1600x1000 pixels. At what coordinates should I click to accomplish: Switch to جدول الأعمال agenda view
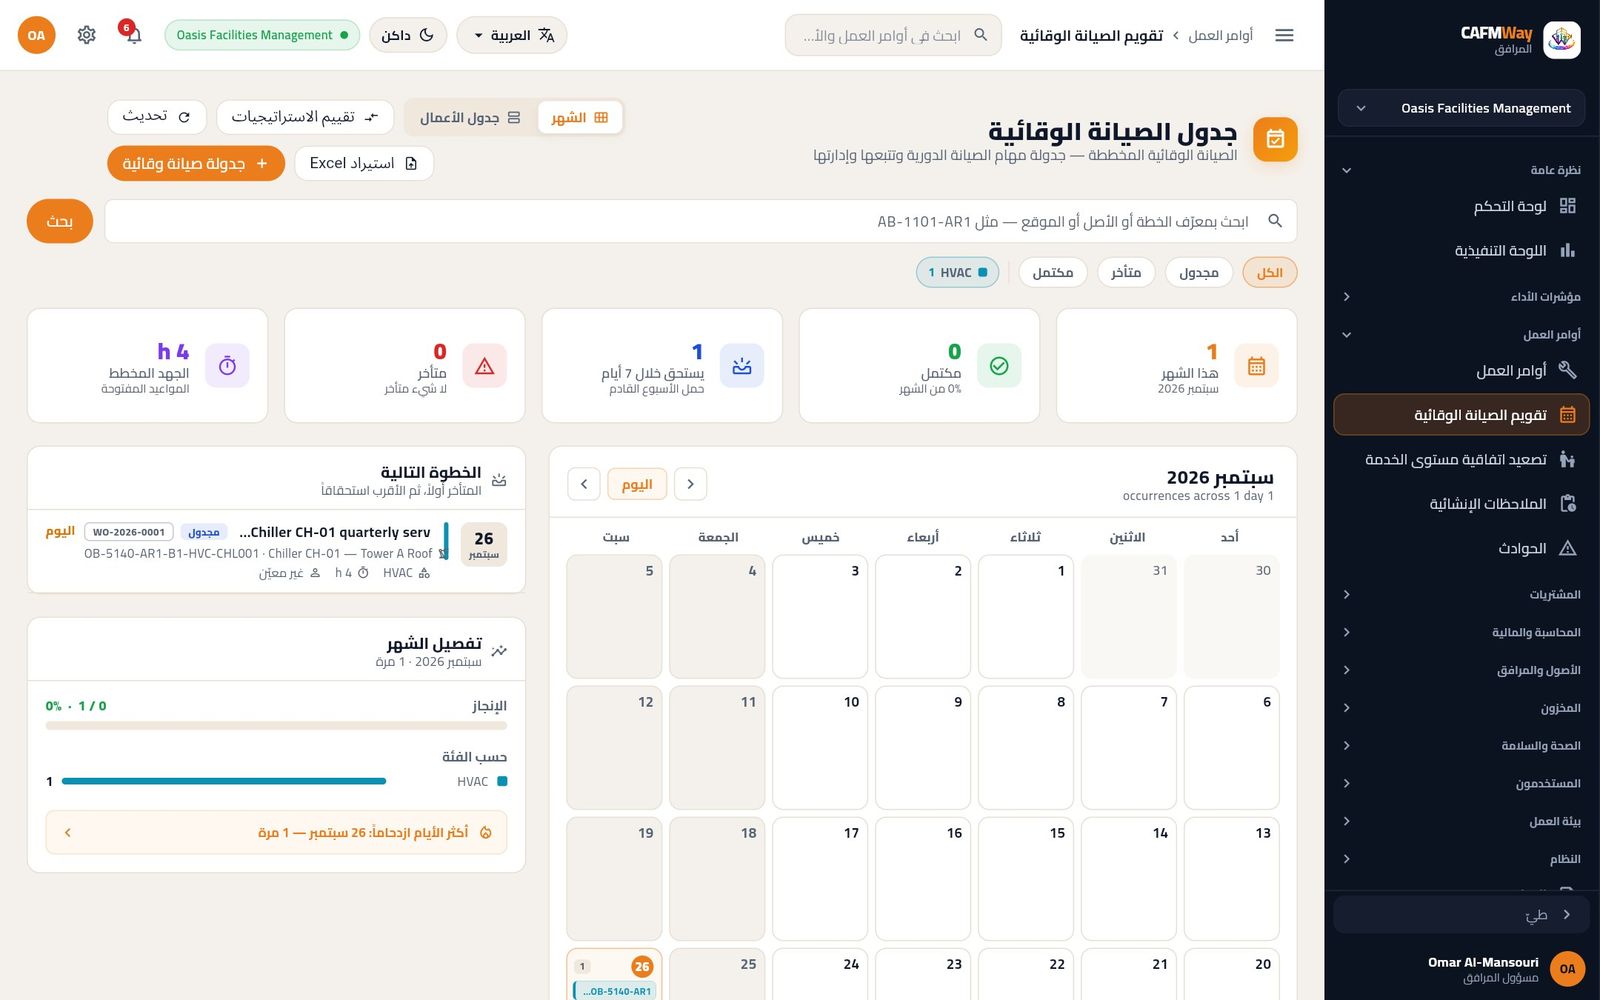[x=471, y=117]
